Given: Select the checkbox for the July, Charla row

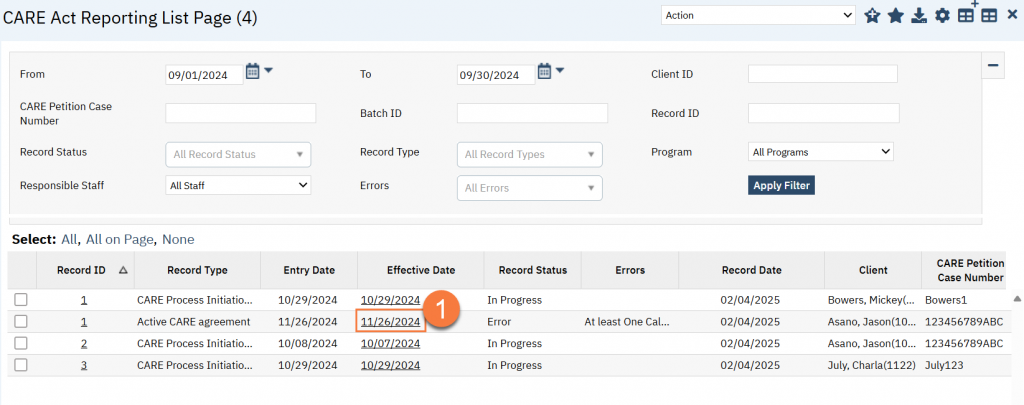Looking at the screenshot, I should point(21,365).
